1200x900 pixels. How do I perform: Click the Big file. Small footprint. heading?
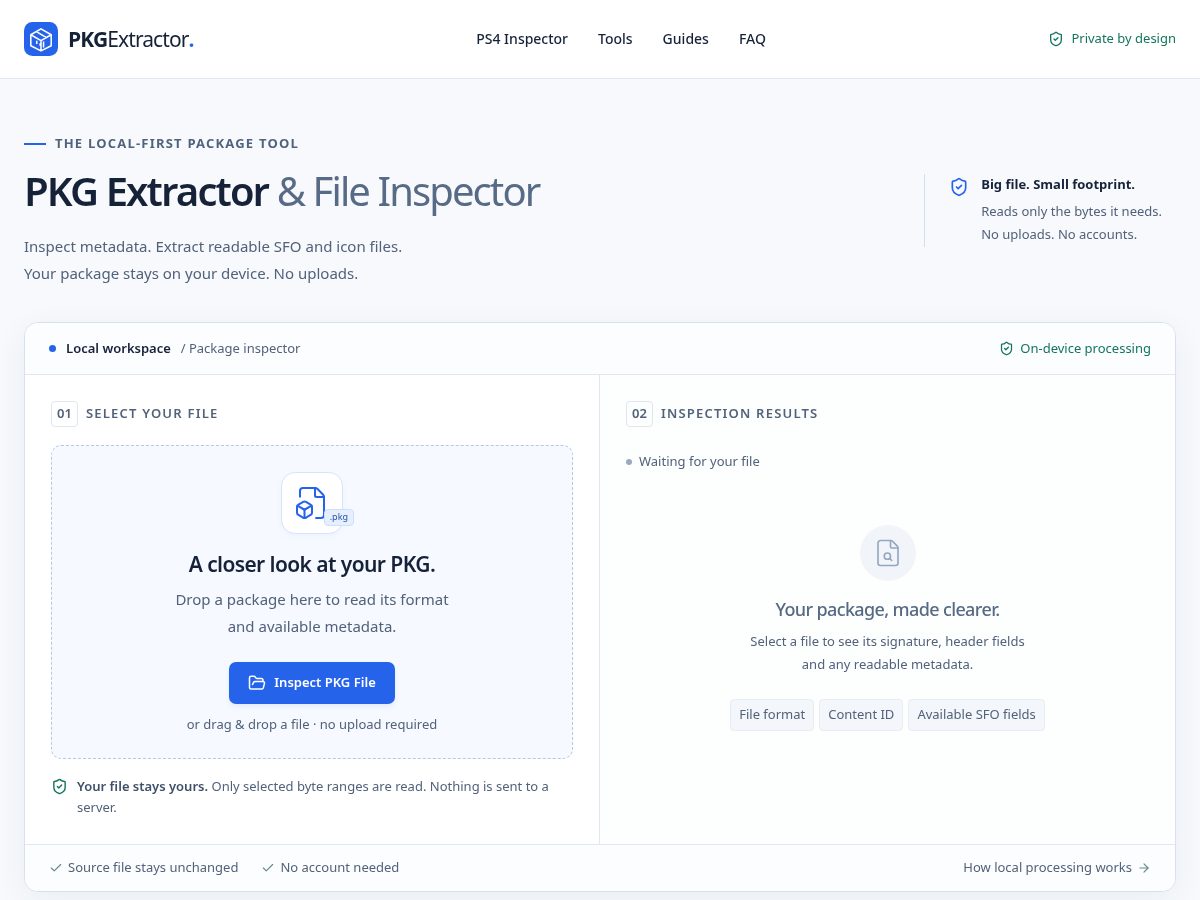tap(1058, 185)
